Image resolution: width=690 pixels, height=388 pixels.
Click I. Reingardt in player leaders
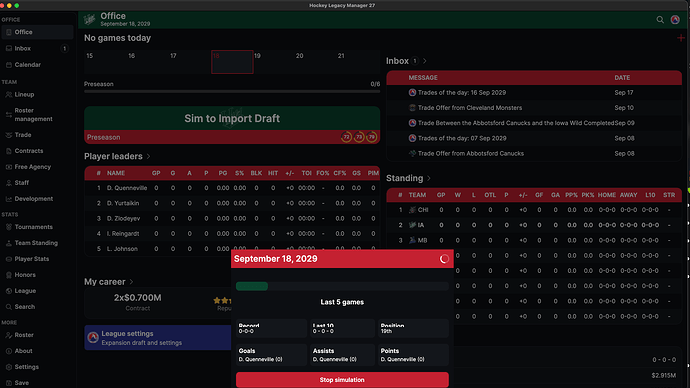click(x=123, y=234)
